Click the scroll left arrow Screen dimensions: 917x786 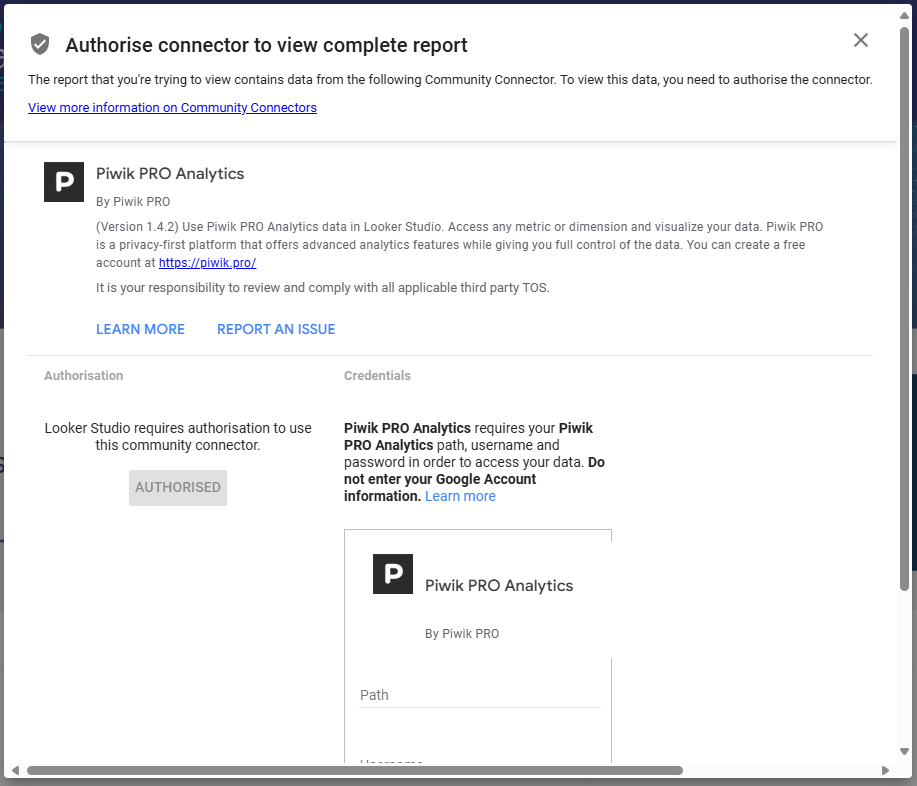pos(15,770)
